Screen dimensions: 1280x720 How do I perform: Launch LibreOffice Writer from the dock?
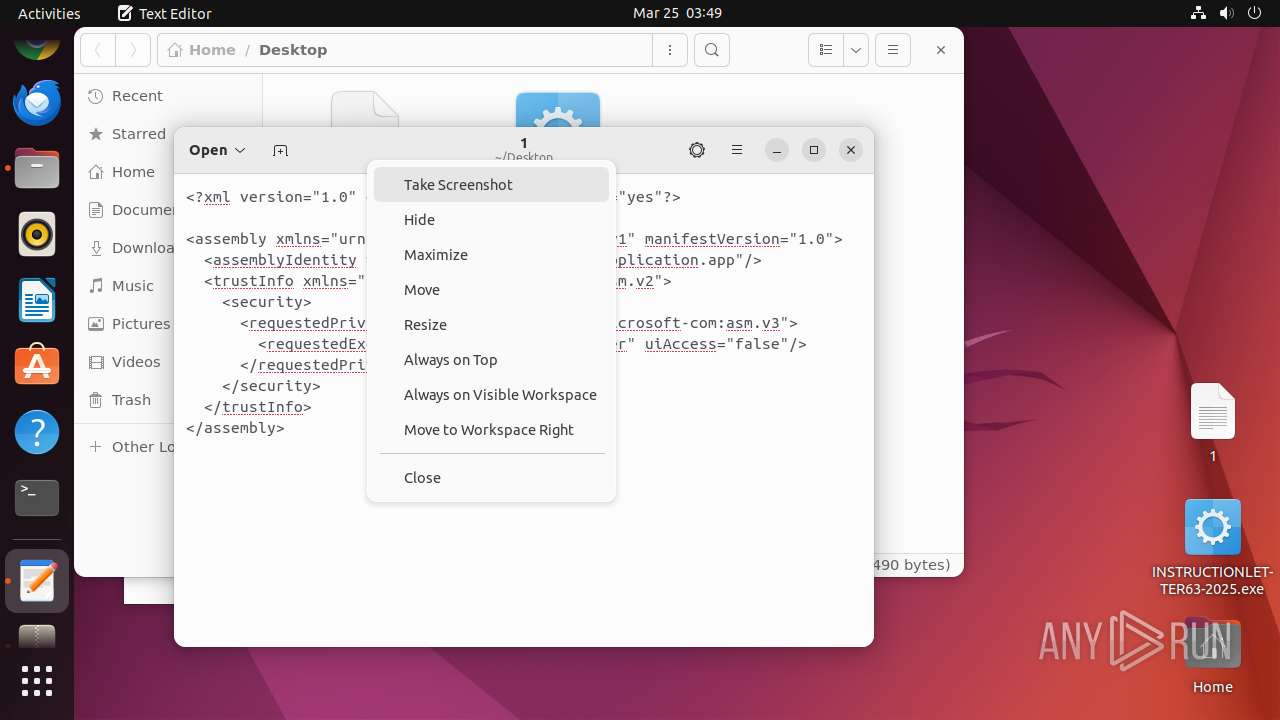(37, 300)
